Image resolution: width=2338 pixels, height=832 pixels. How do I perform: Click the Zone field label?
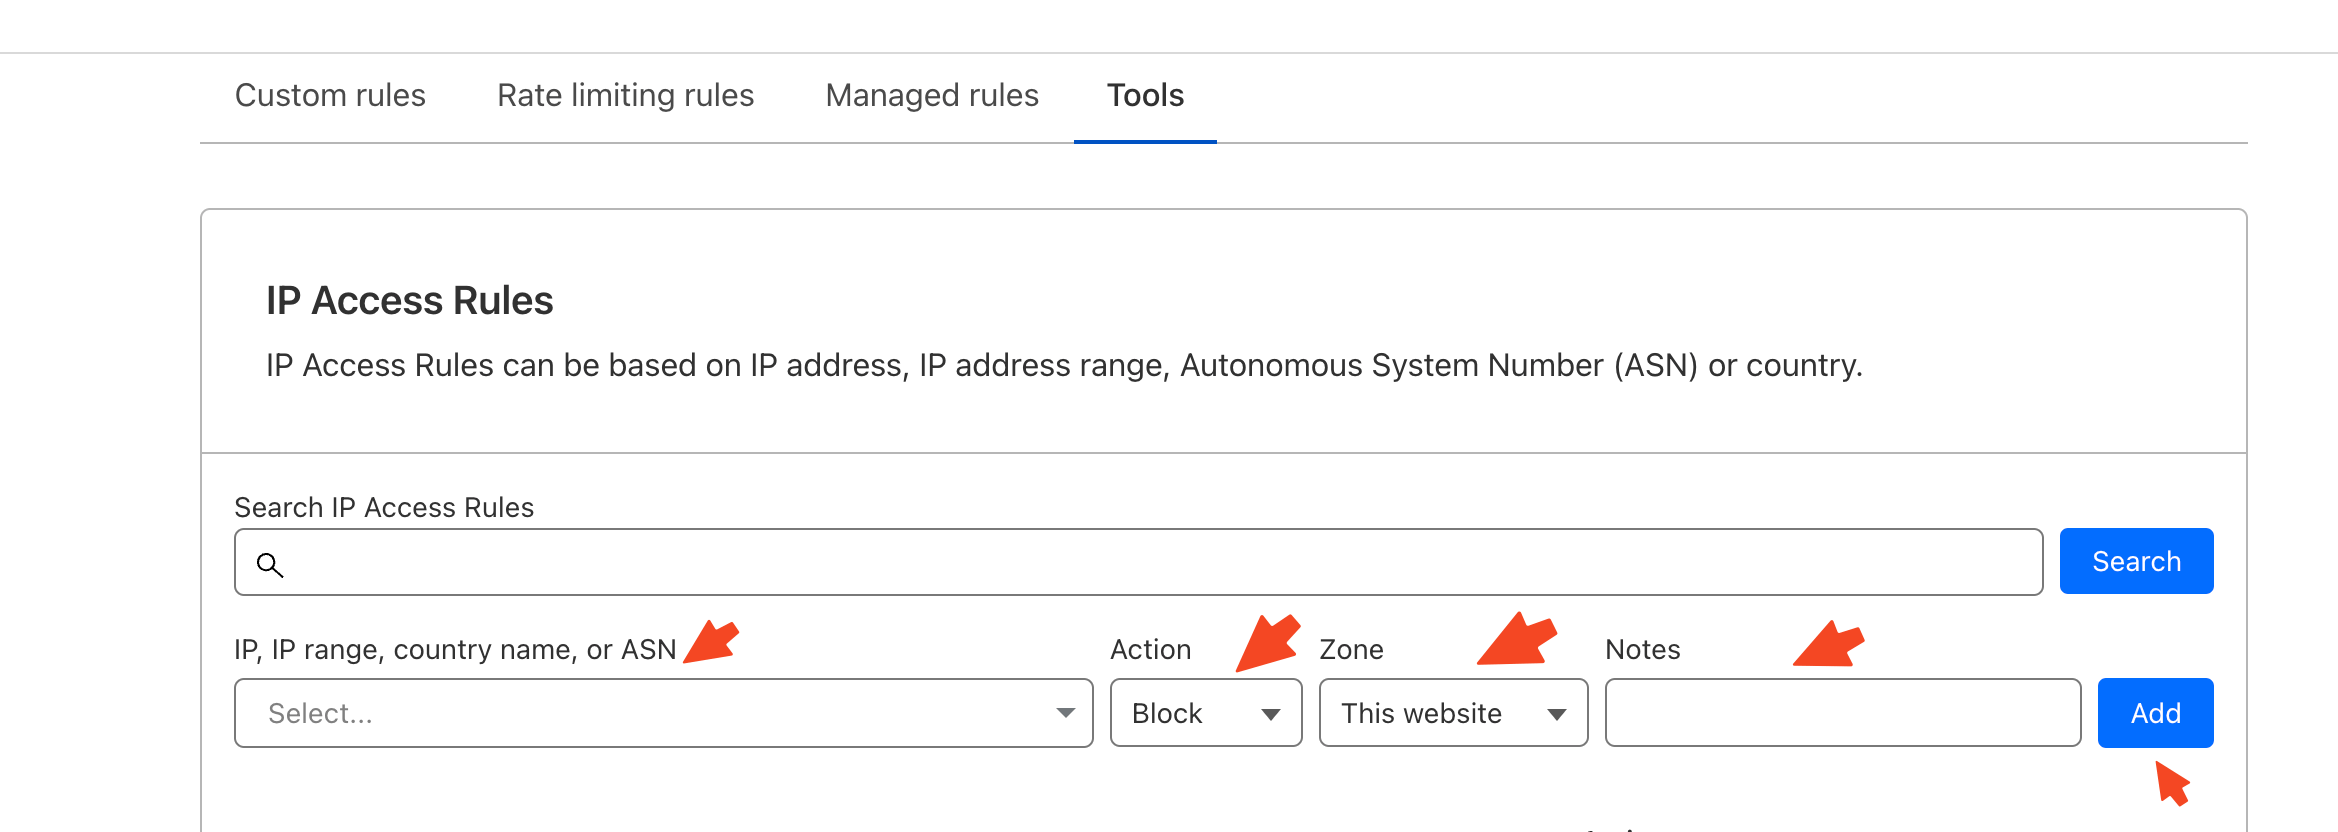[x=1352, y=650]
